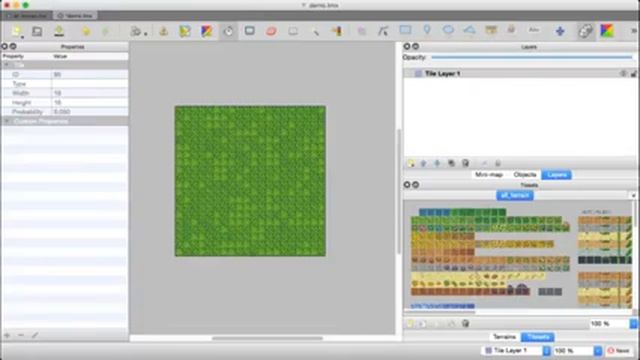Select Tile Layer 1 in Layers panel

pos(520,73)
